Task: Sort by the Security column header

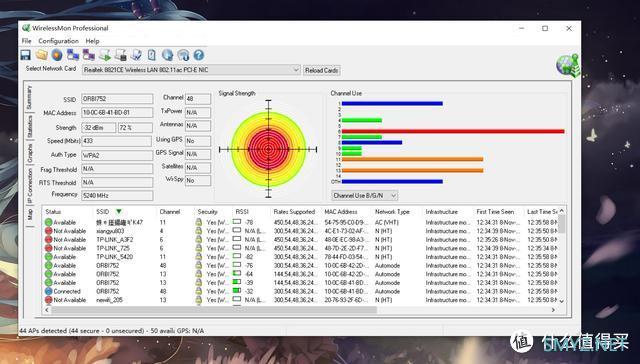Action: click(207, 212)
